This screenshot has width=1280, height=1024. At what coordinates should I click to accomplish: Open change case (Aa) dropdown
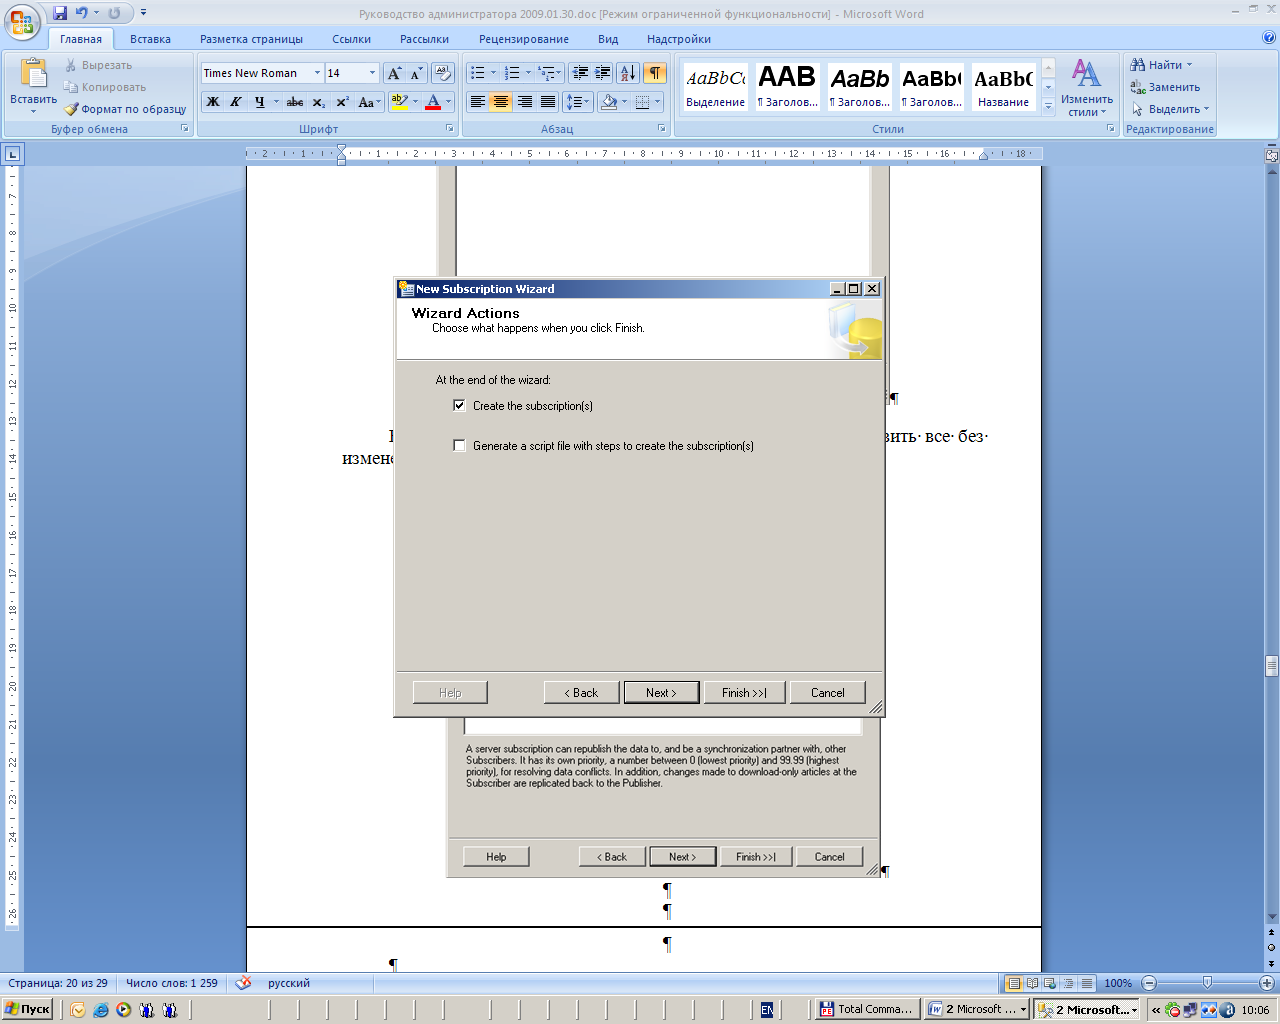click(369, 102)
